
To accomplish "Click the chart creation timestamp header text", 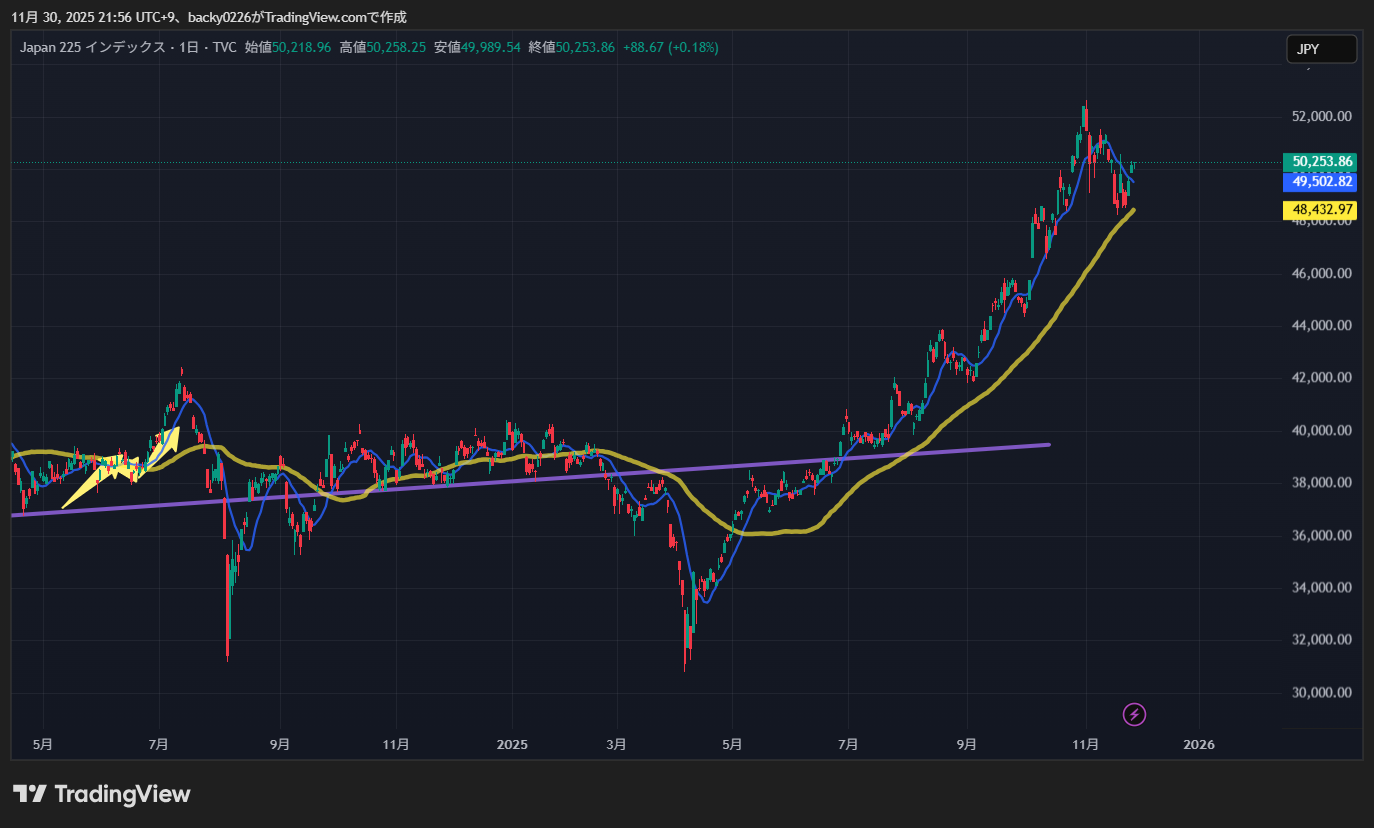I will tap(208, 17).
